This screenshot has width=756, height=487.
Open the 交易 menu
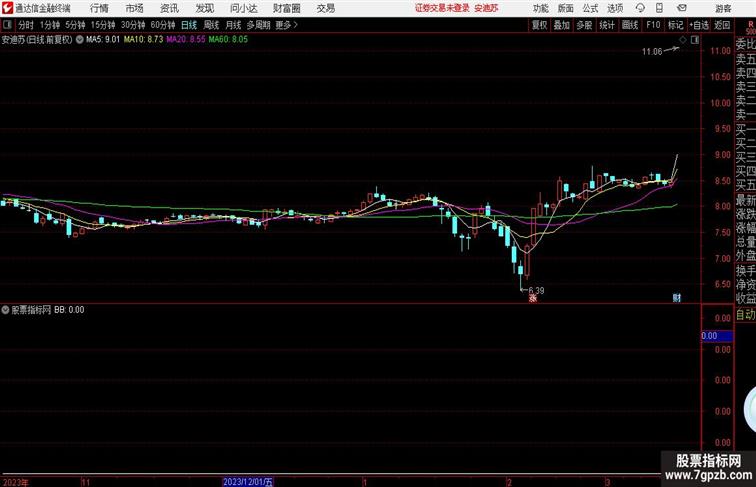(326, 8)
